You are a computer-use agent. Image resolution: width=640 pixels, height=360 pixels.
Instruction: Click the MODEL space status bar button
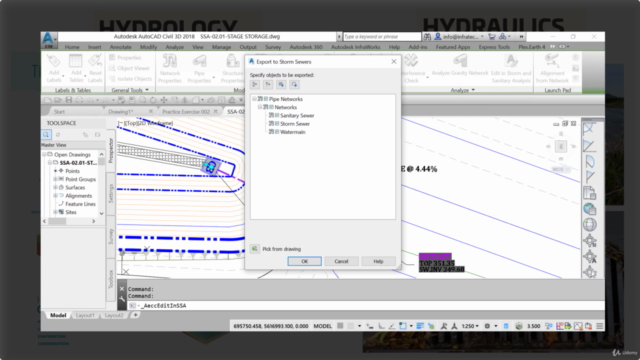tap(322, 326)
